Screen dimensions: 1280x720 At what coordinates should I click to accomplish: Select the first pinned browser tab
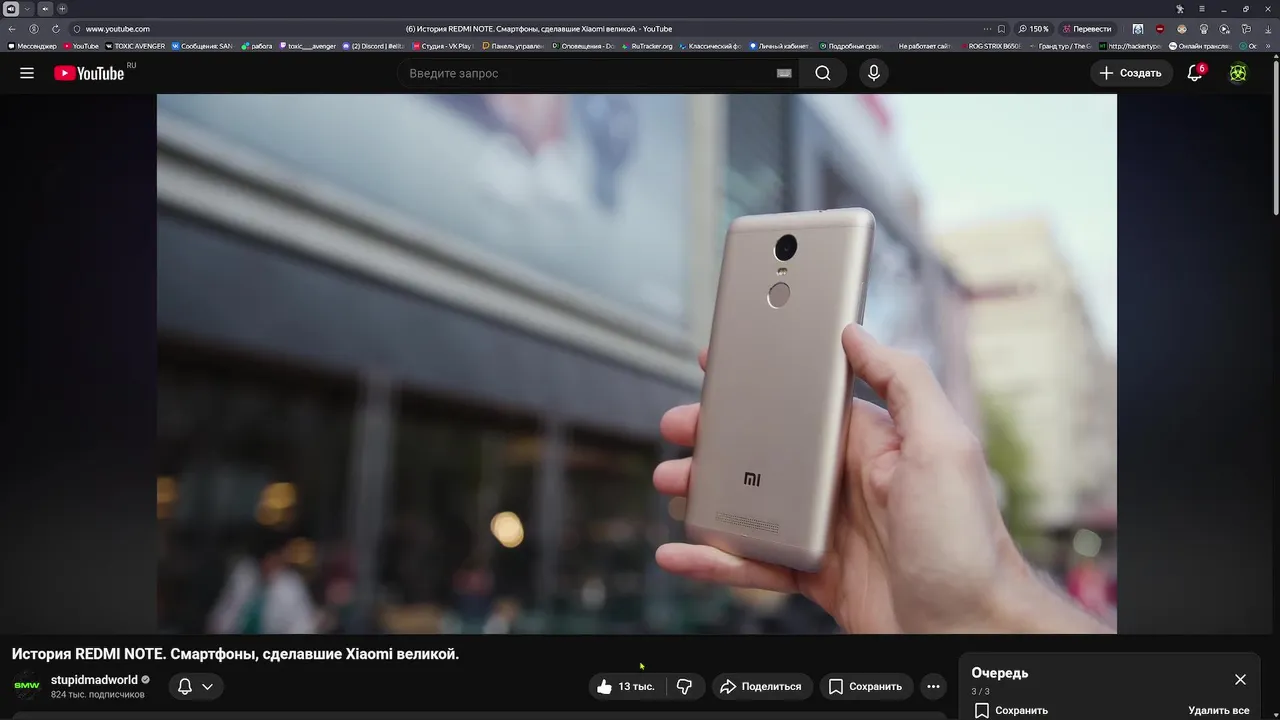[x=11, y=9]
